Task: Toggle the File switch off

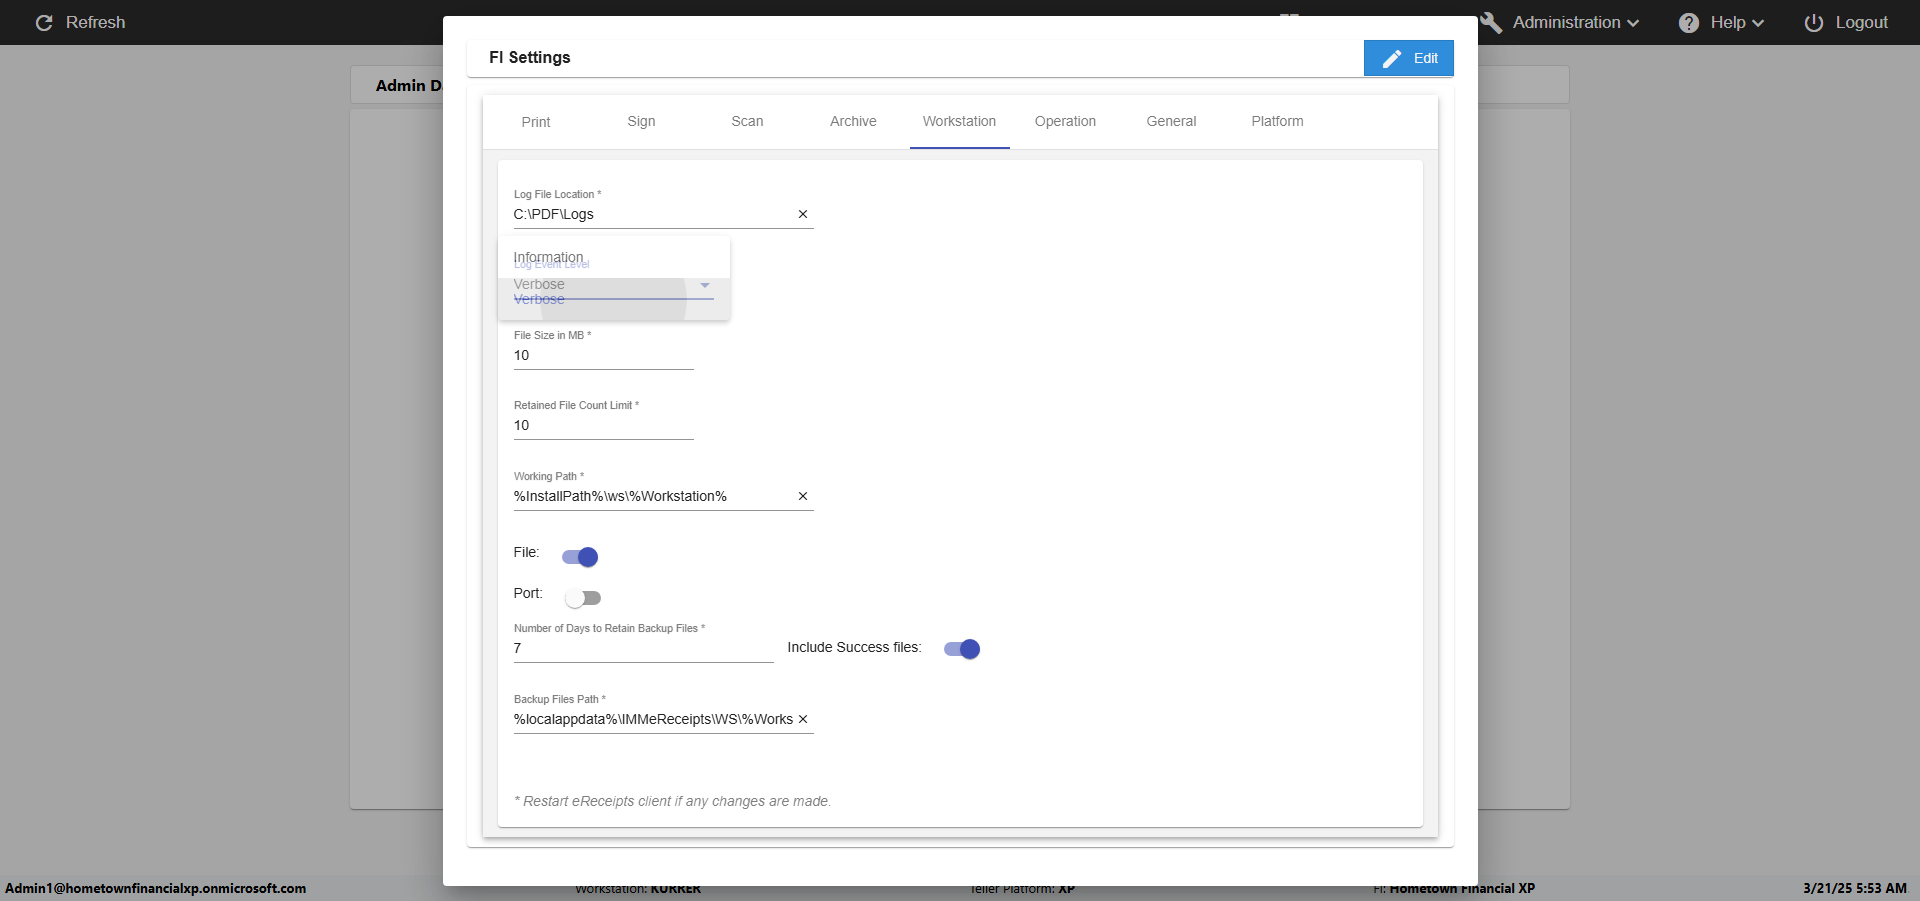Action: point(580,557)
